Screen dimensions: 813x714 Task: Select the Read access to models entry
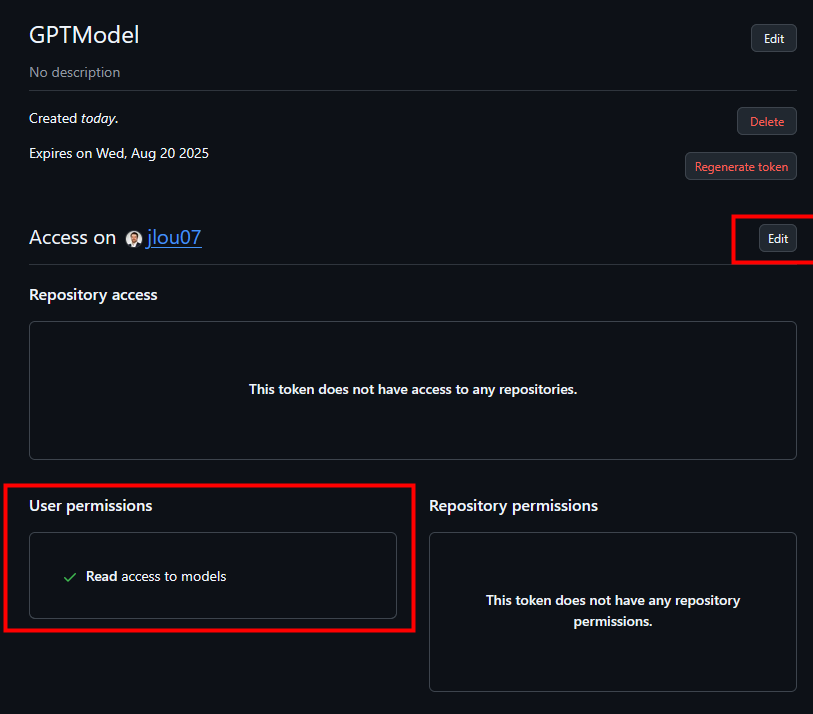pos(156,576)
